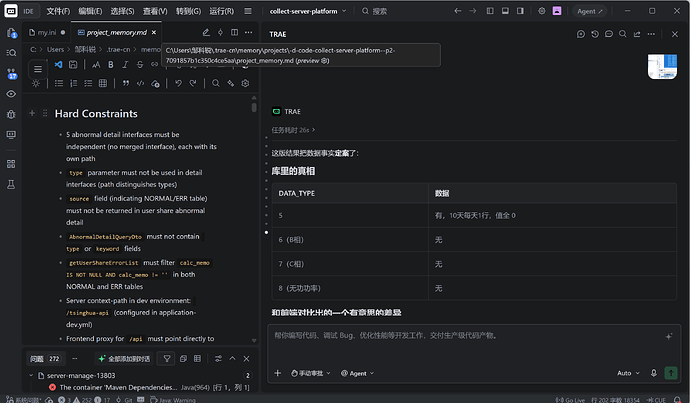690x403 pixels.
Task: Open the 运行(R) menu
Action: coord(221,11)
